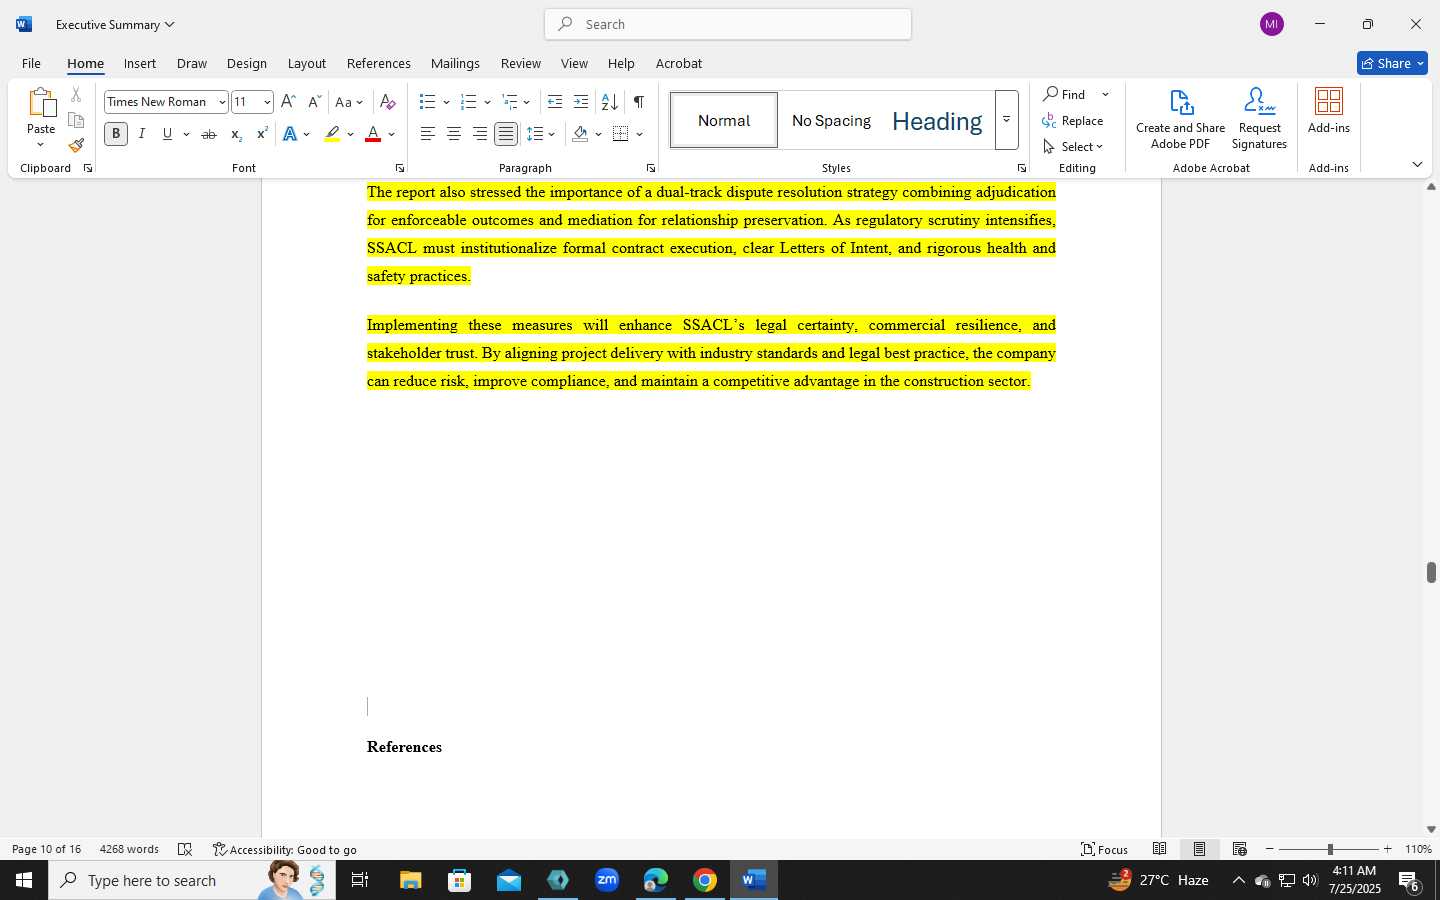This screenshot has width=1440, height=900.
Task: Toggle Bold formatting
Action: [116, 134]
